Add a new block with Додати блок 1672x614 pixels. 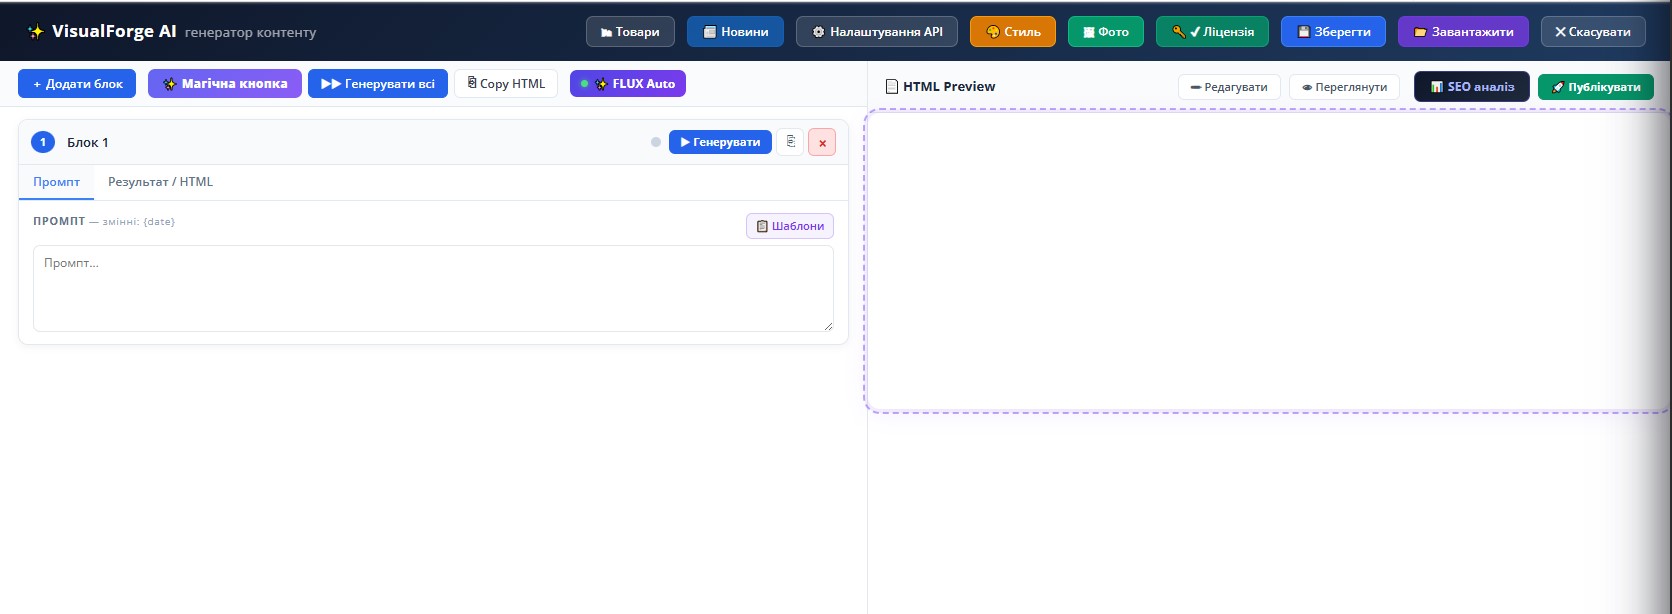point(77,84)
